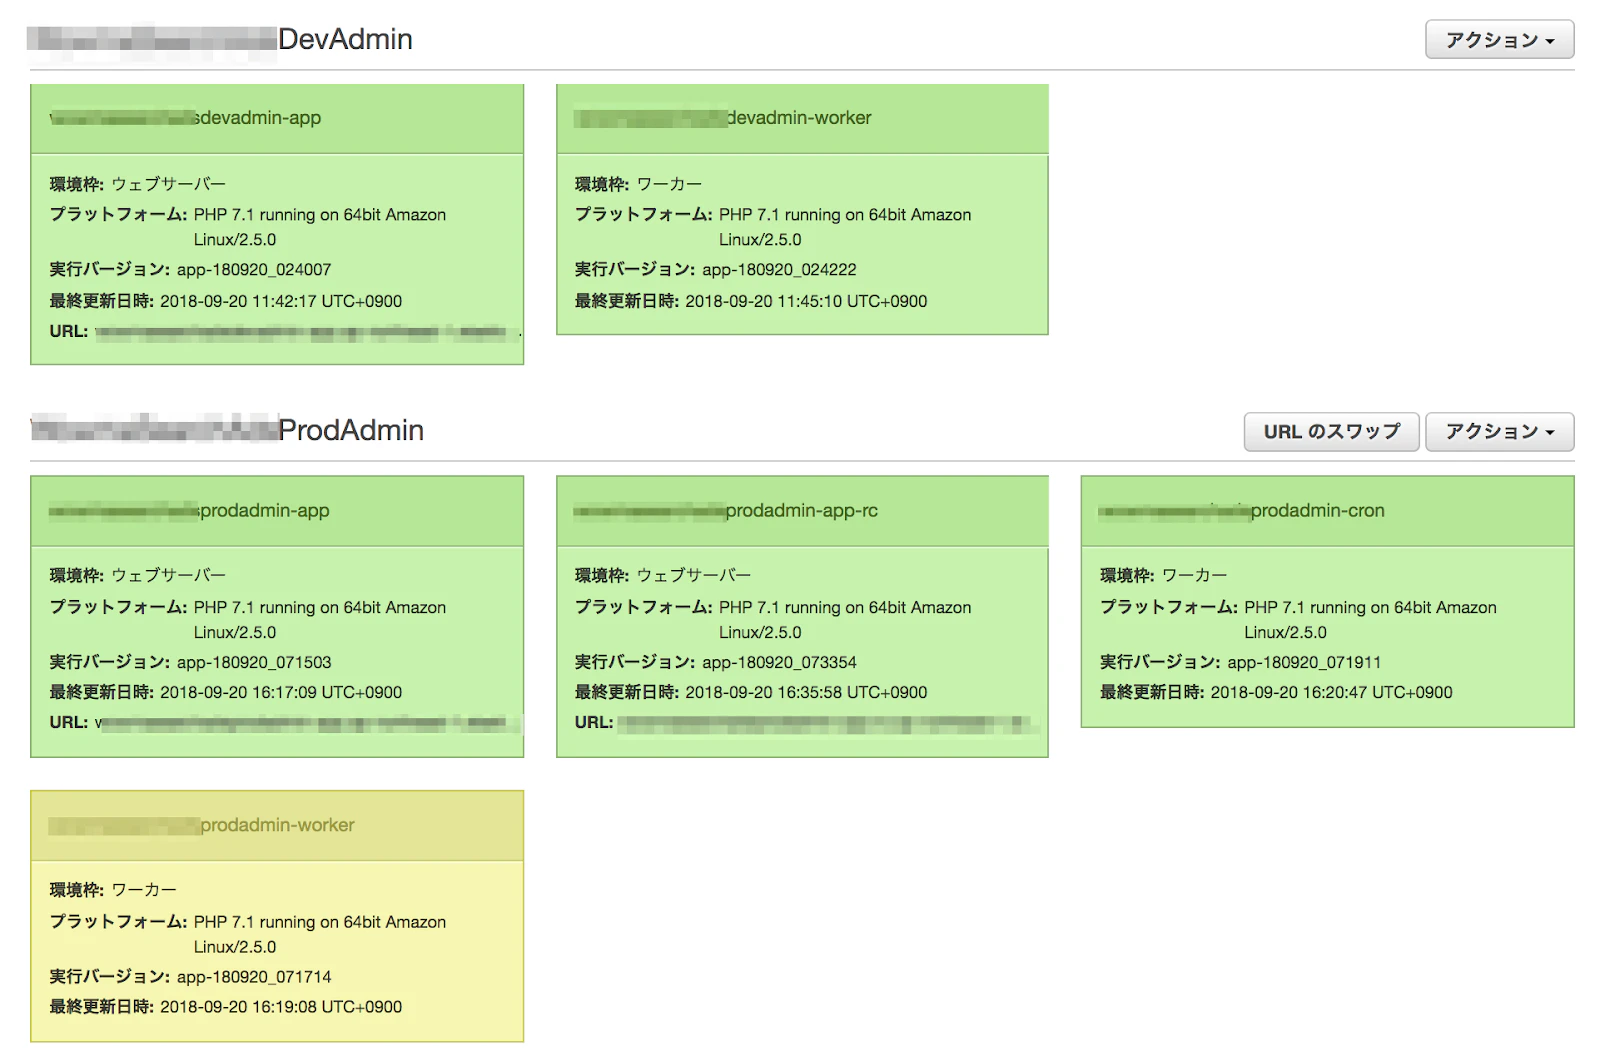1600x1056 pixels.
Task: Click timestamp 2018-09-20 11:45:10 UTC+0900
Action: (806, 301)
